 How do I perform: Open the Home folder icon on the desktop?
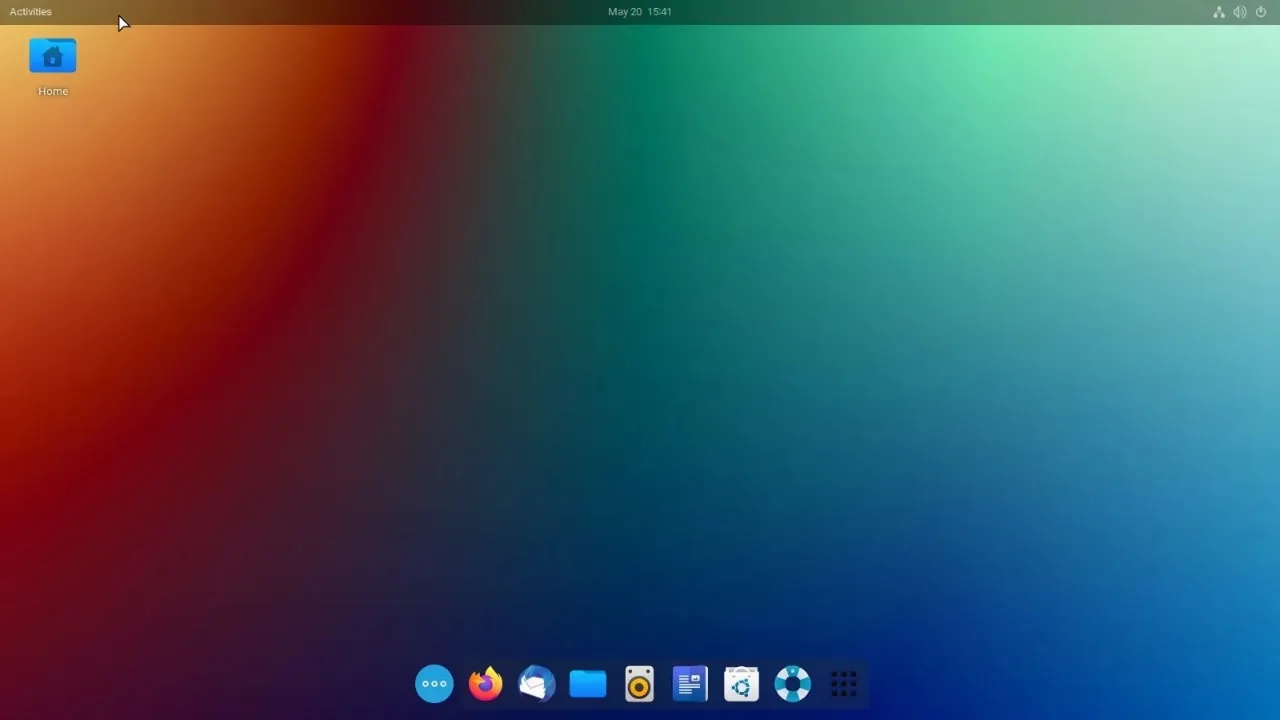(52, 55)
